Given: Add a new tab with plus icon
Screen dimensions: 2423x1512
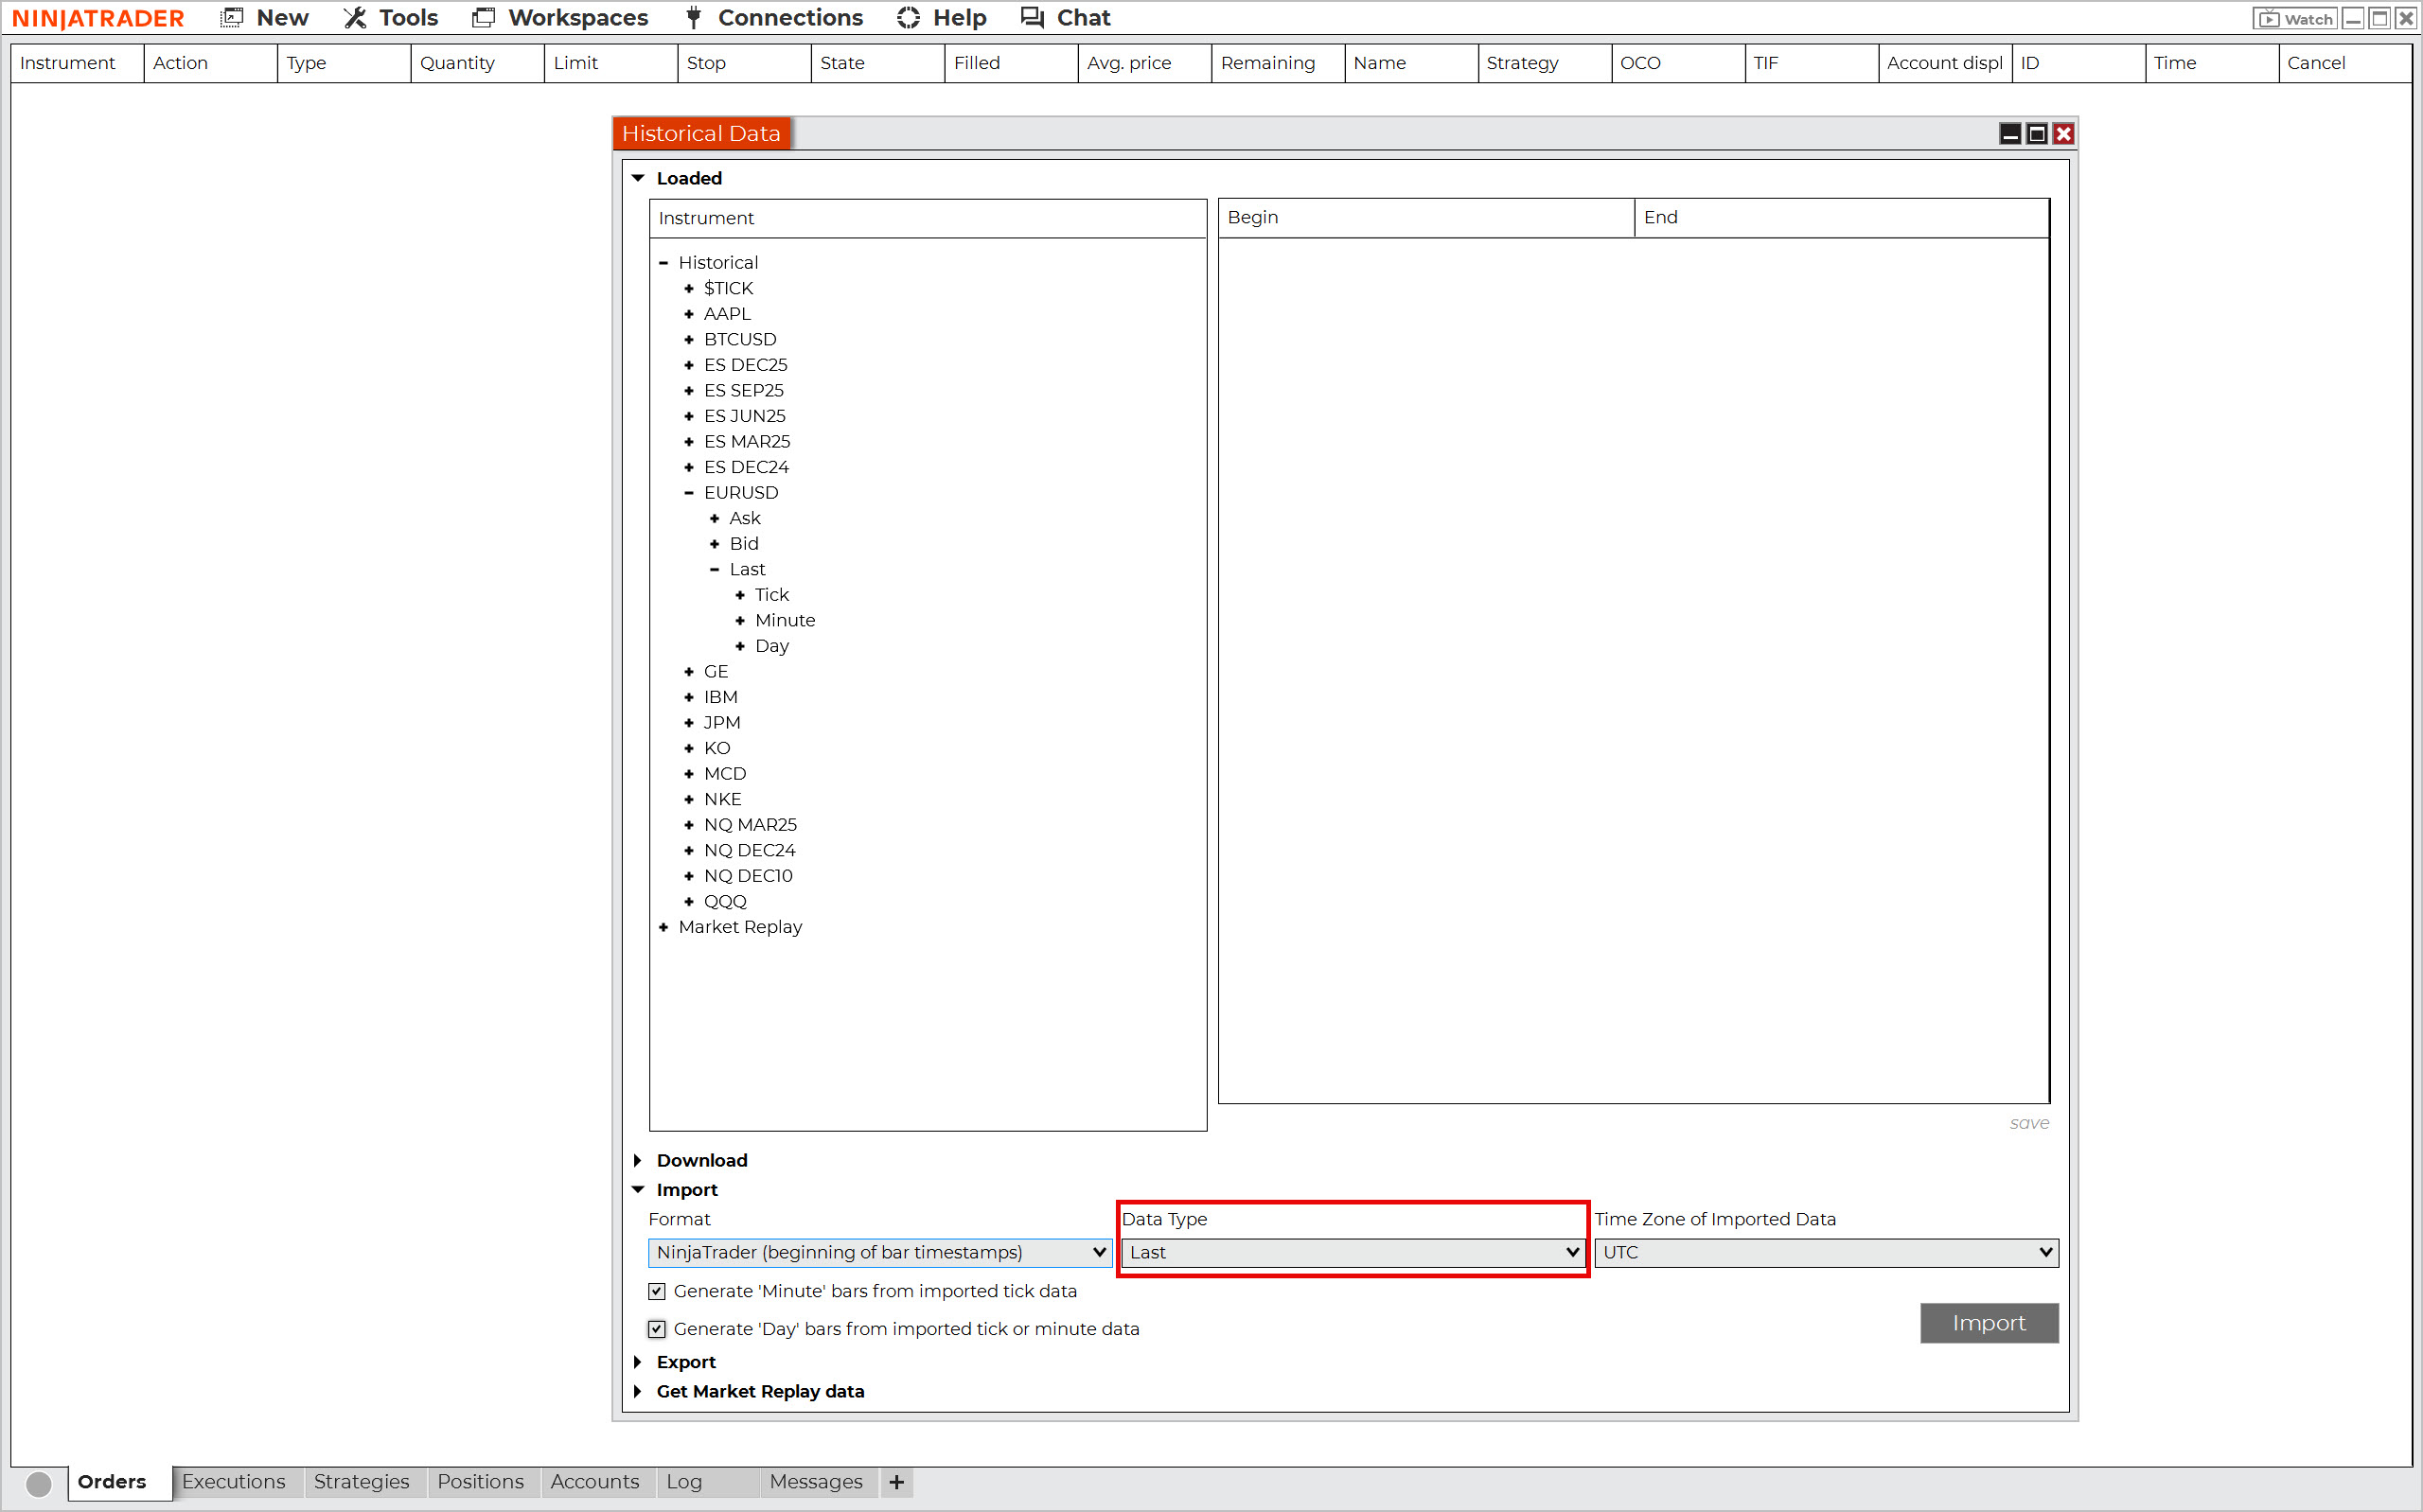Looking at the screenshot, I should [x=897, y=1482].
